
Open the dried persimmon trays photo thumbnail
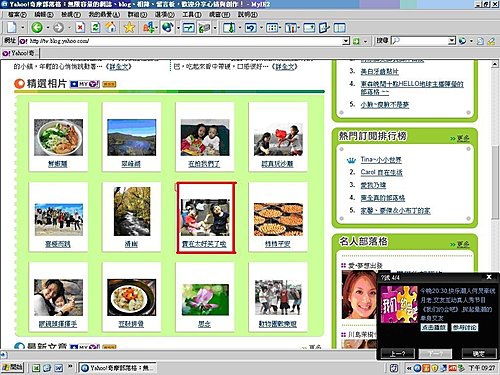(x=278, y=219)
